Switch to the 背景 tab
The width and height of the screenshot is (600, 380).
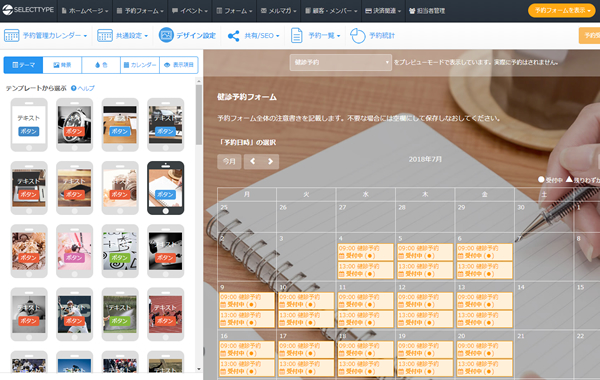62,65
